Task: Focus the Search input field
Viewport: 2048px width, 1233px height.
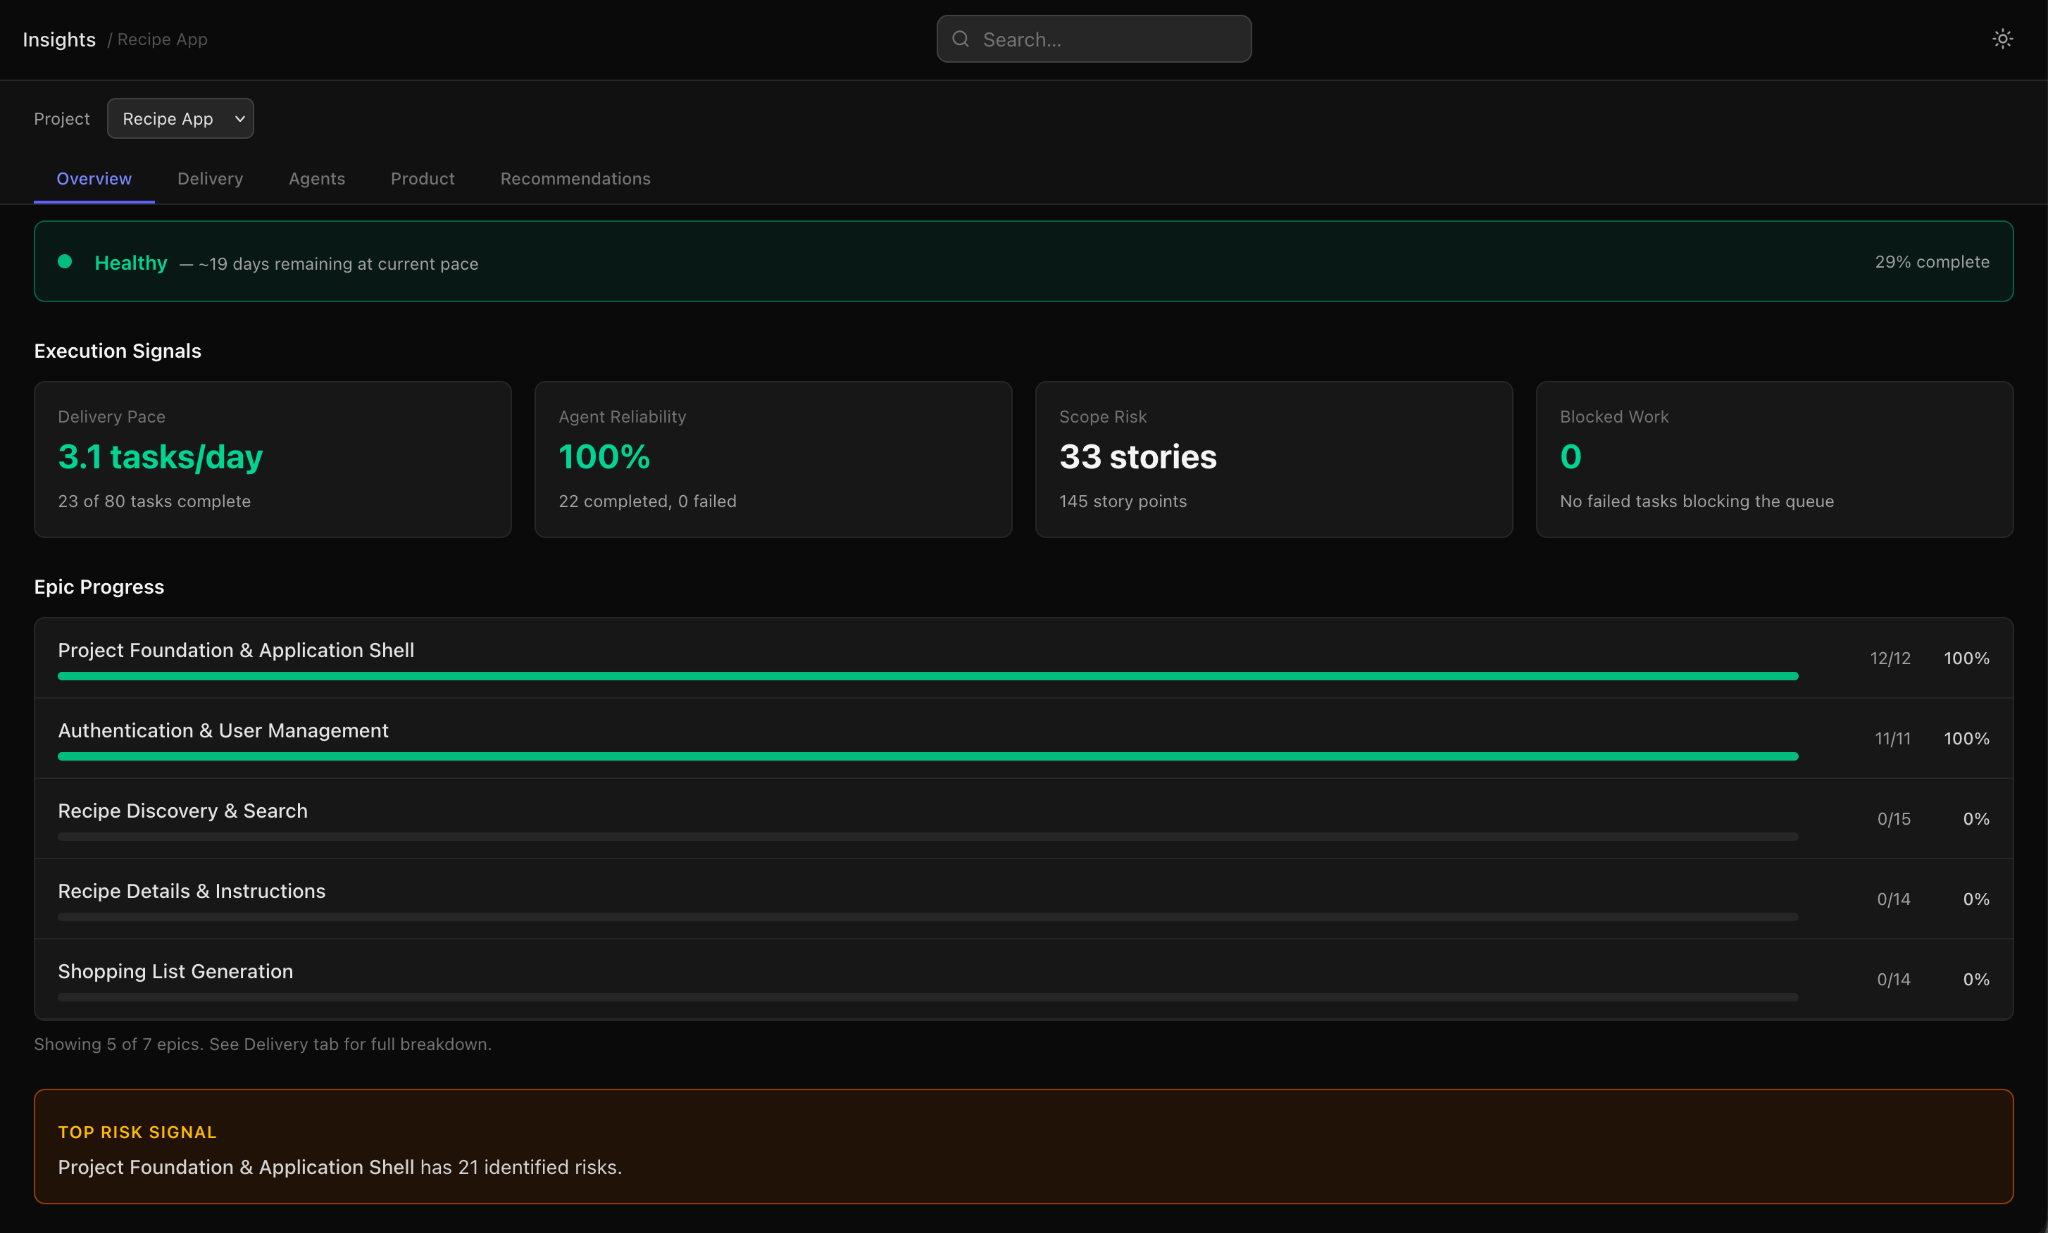Action: pos(1094,39)
